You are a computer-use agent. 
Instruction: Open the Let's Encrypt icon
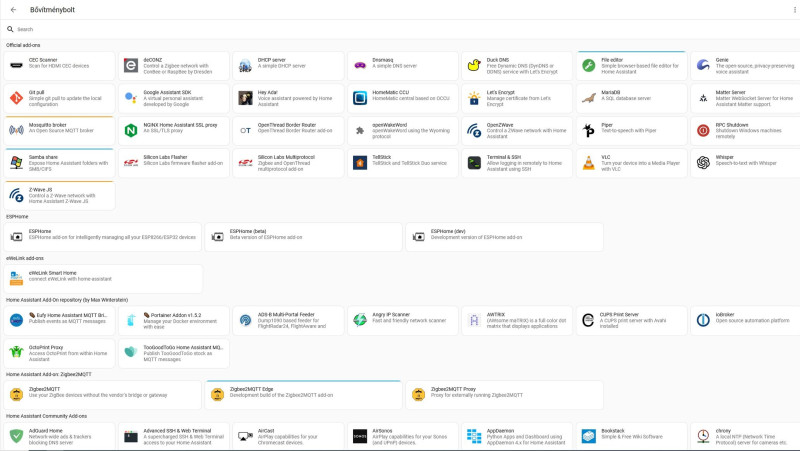pyautogui.click(x=474, y=98)
